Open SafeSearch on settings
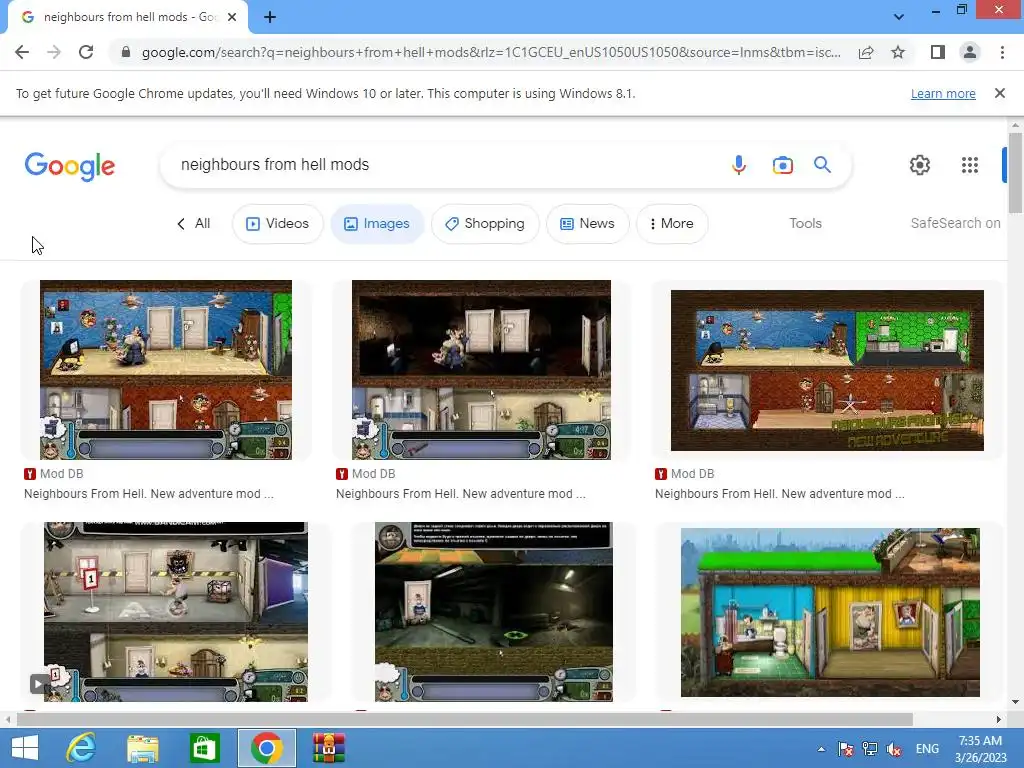 (955, 223)
